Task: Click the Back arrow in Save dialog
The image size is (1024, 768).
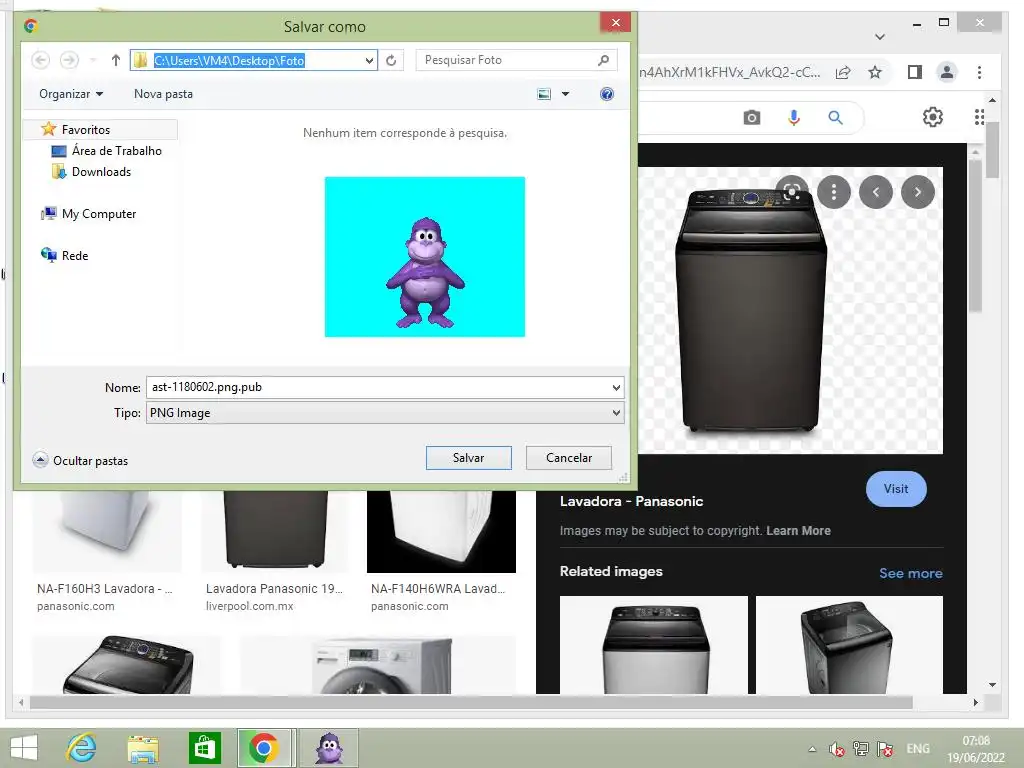Action: [40, 60]
